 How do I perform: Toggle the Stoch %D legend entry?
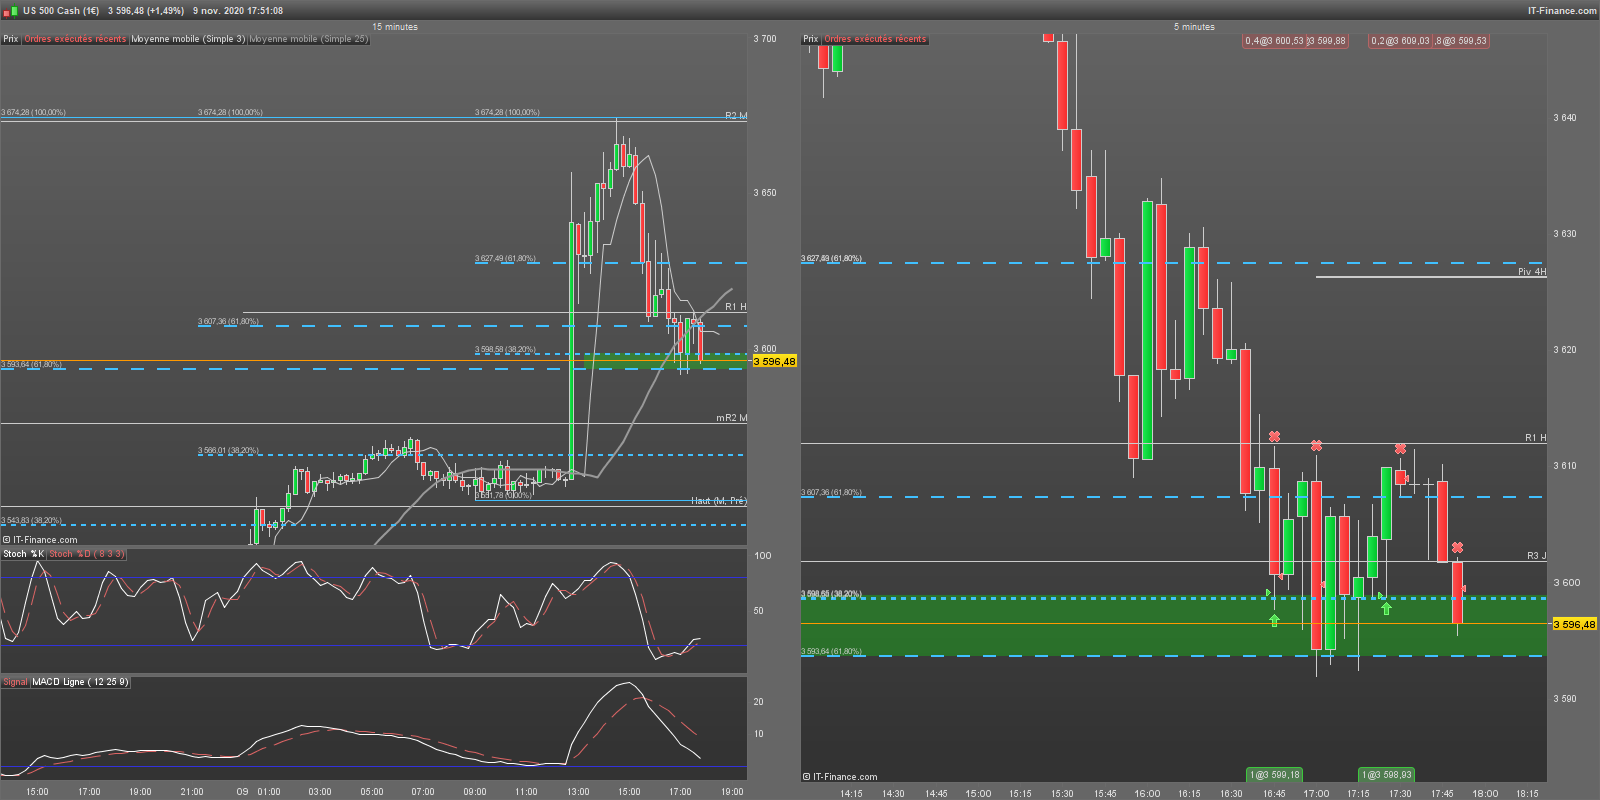tap(86, 554)
